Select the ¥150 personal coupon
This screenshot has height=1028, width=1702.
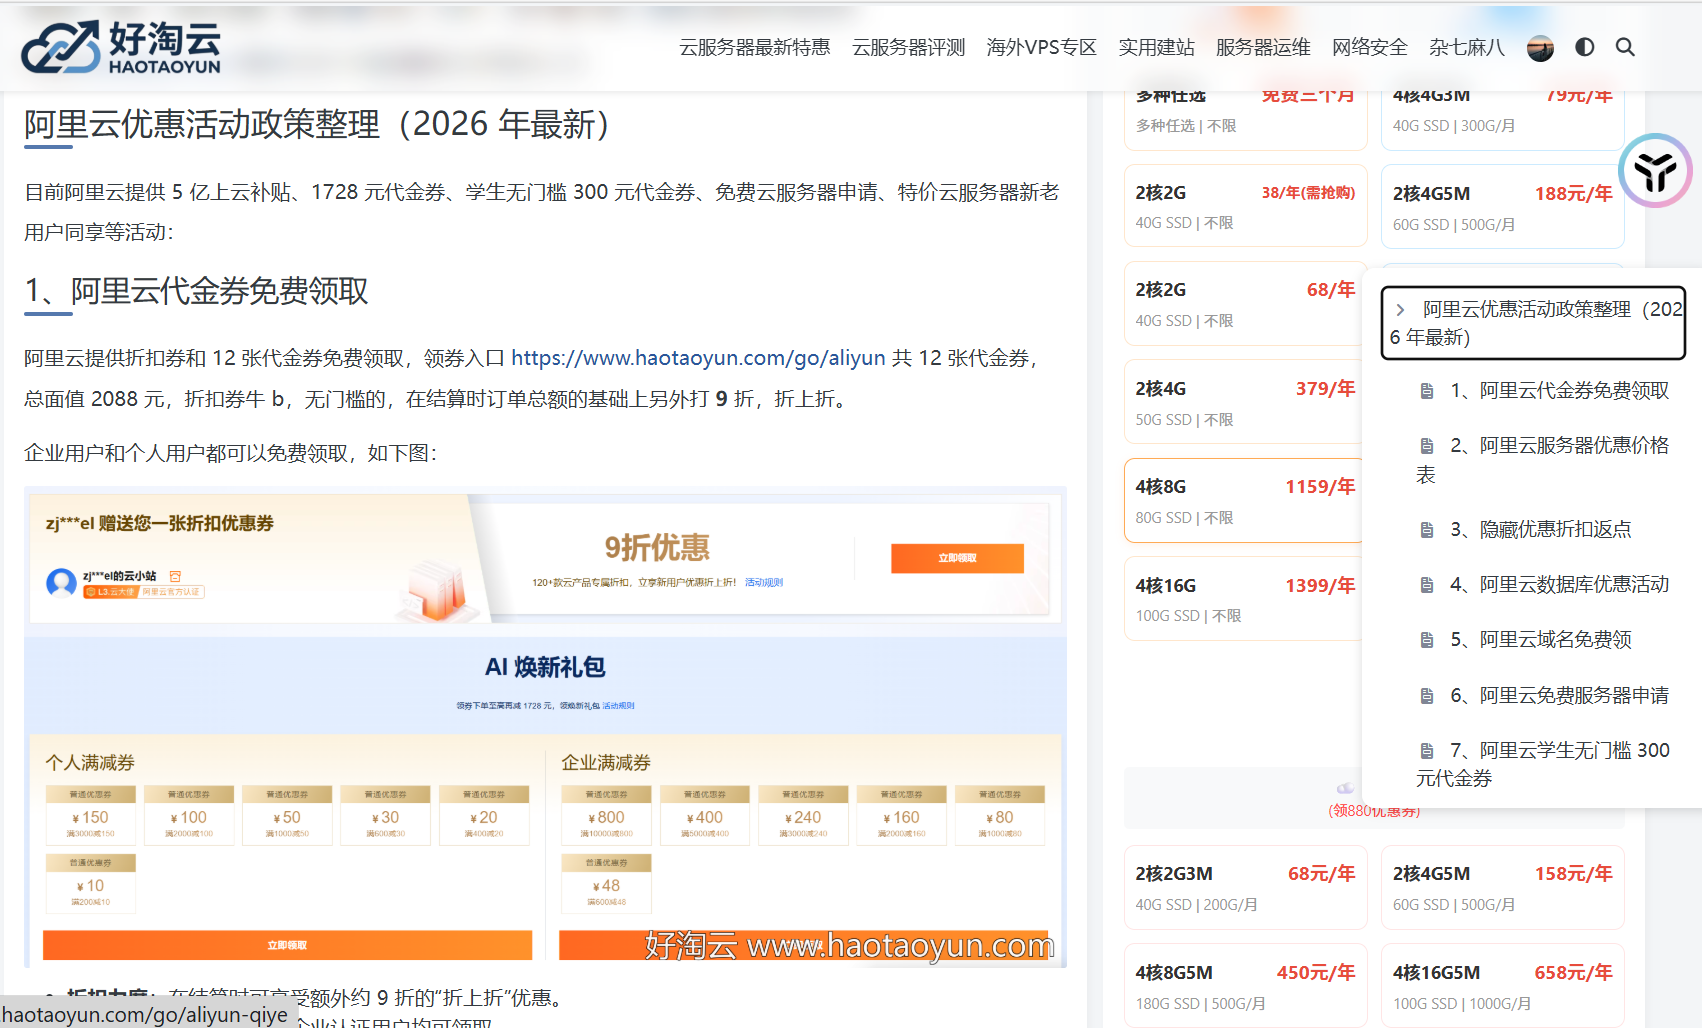tap(91, 815)
